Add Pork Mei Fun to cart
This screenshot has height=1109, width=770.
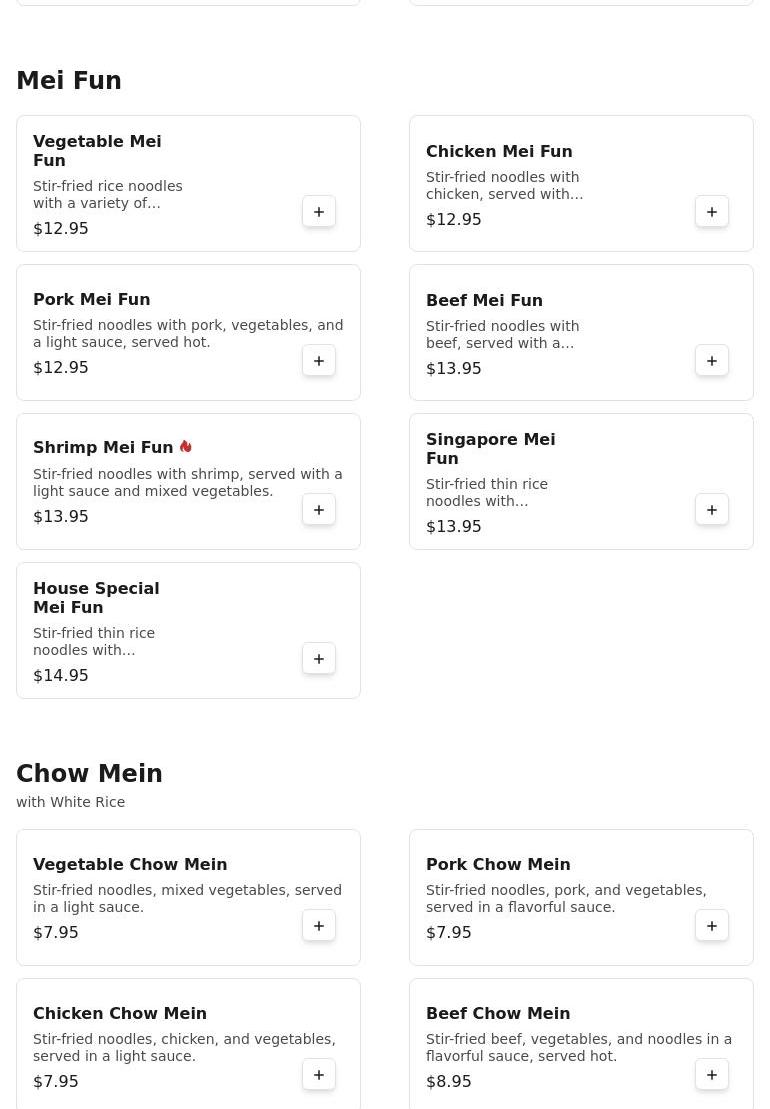coord(319,361)
